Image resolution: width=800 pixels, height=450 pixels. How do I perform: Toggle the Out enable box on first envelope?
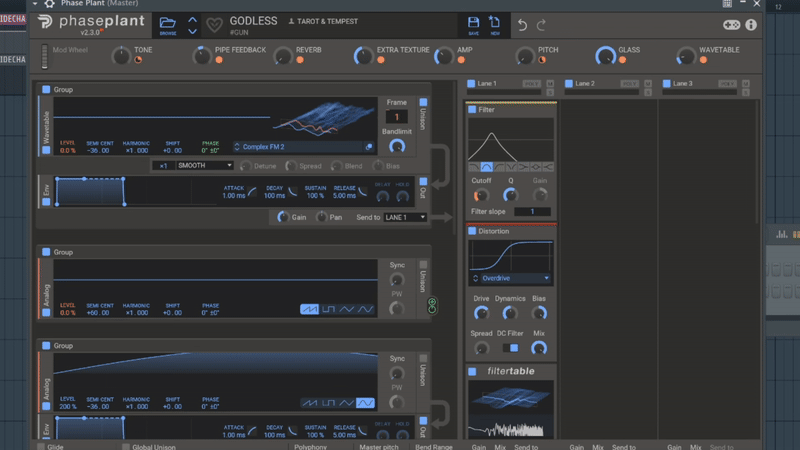click(423, 181)
